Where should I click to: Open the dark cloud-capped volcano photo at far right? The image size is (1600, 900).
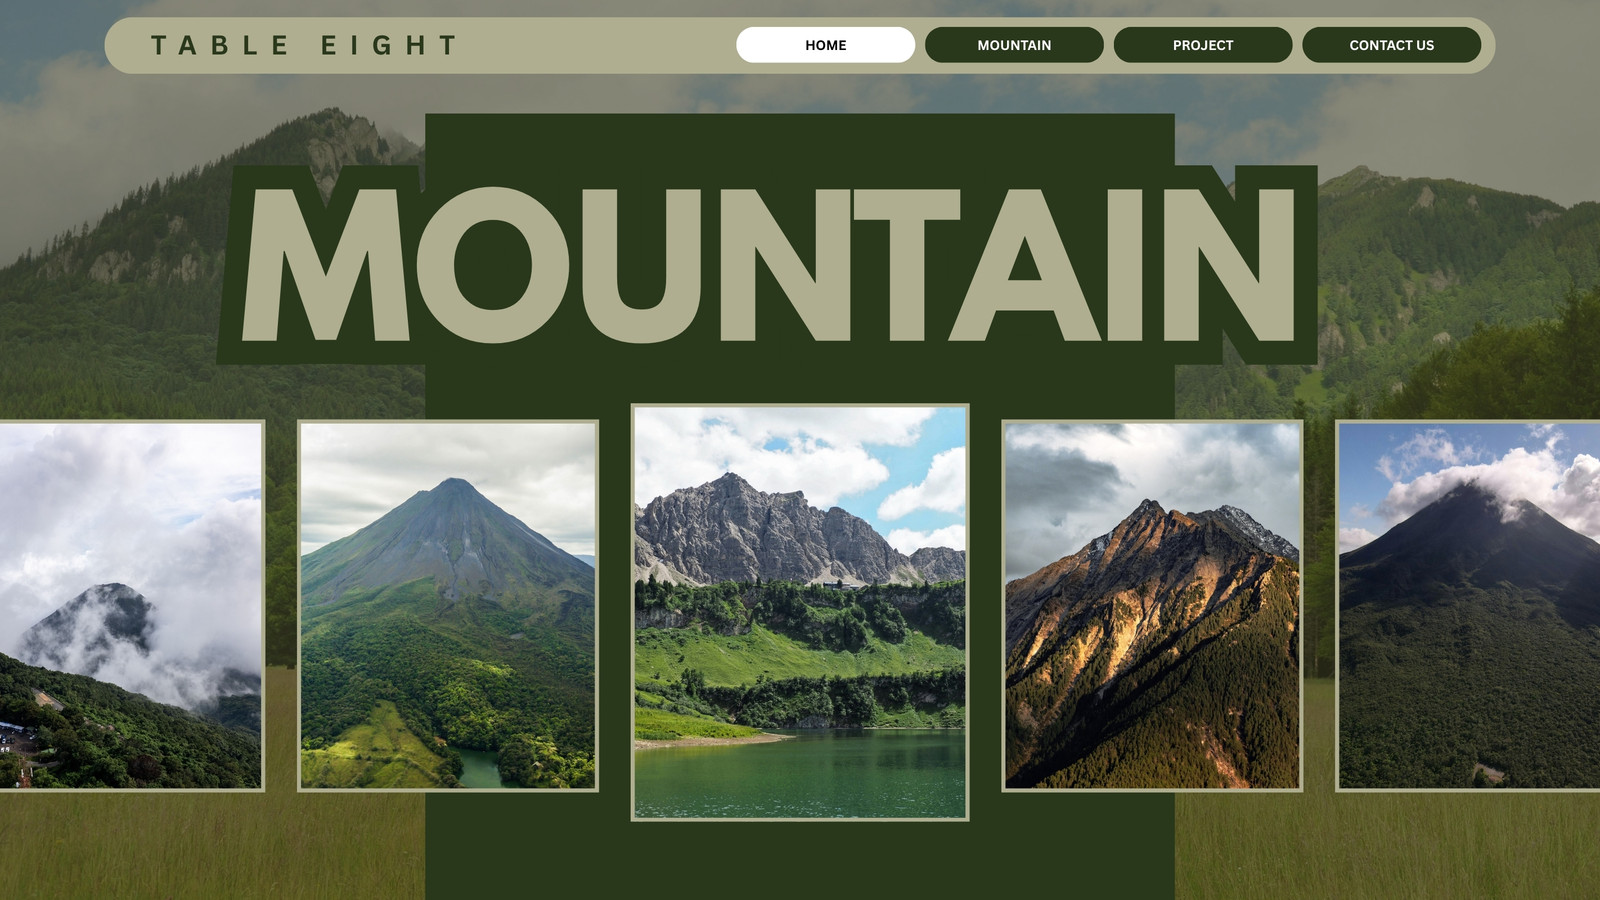tap(1468, 606)
